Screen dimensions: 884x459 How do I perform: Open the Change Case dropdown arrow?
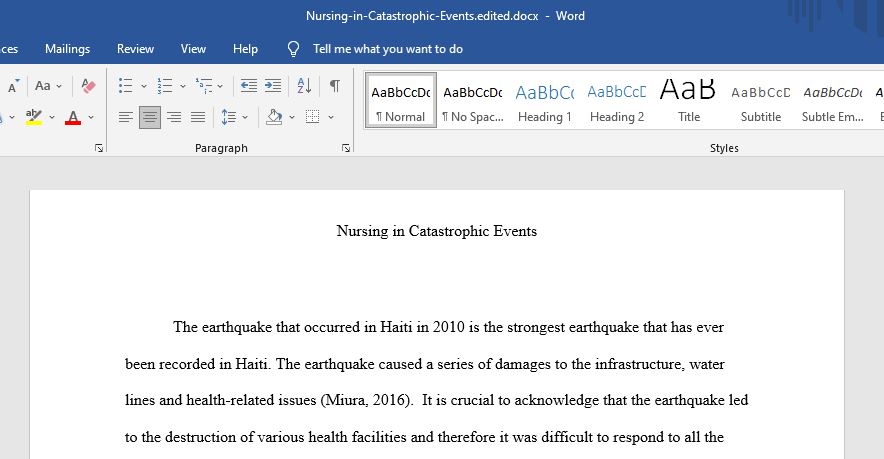click(x=59, y=86)
